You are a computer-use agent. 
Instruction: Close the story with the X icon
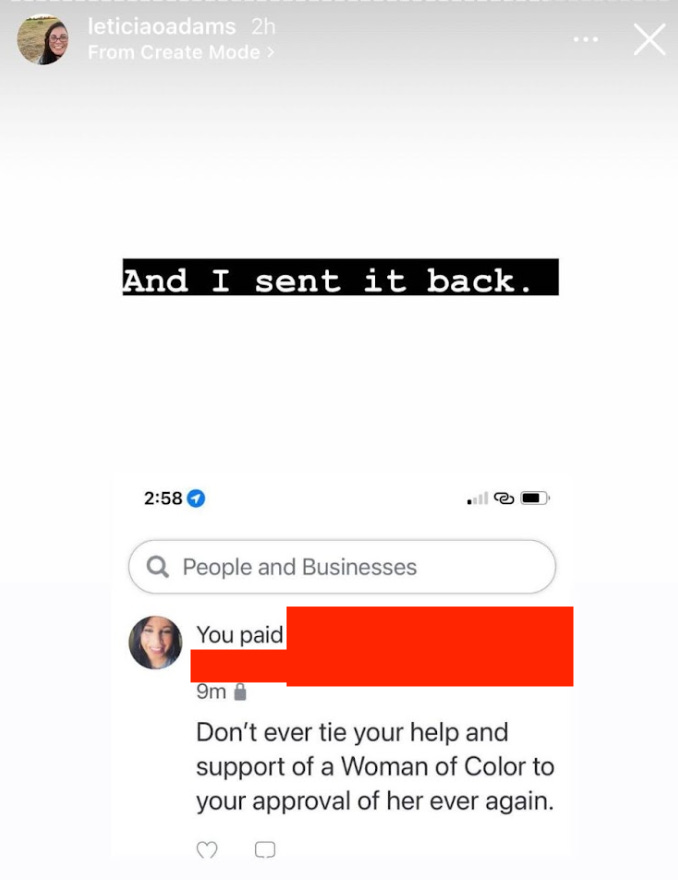click(649, 39)
